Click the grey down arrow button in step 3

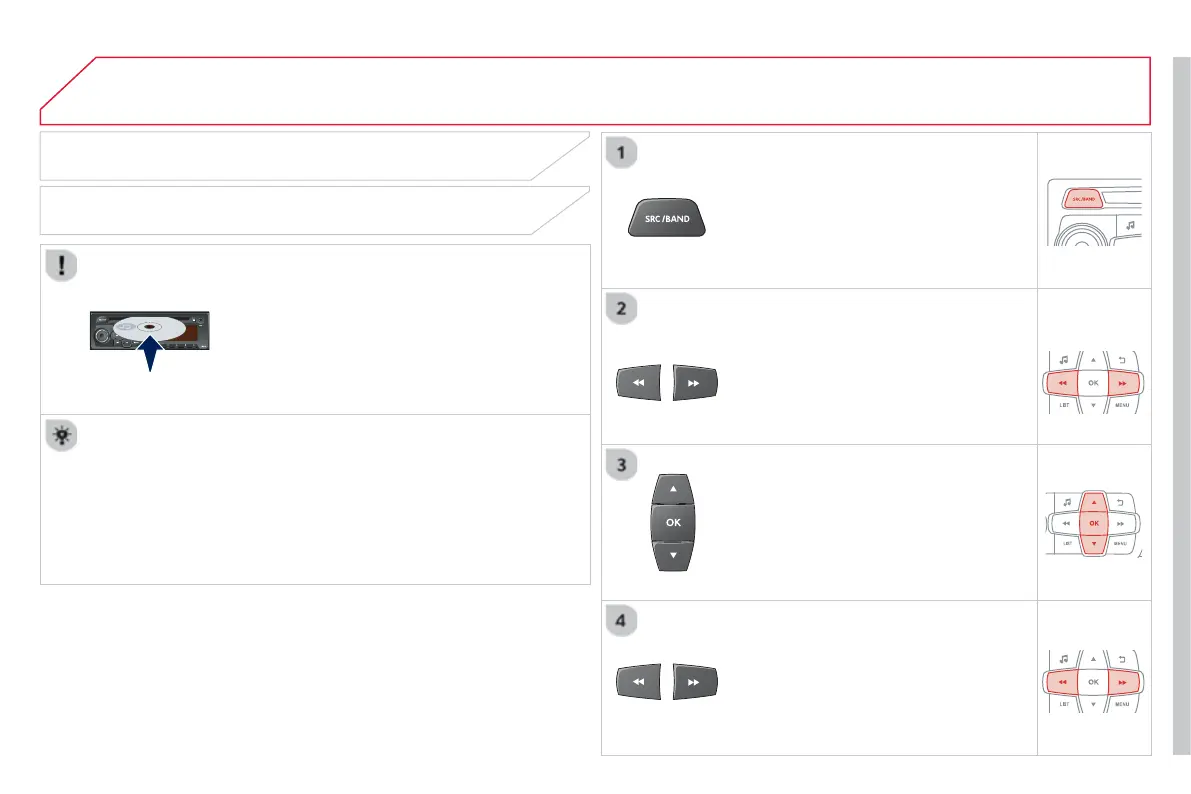(673, 555)
